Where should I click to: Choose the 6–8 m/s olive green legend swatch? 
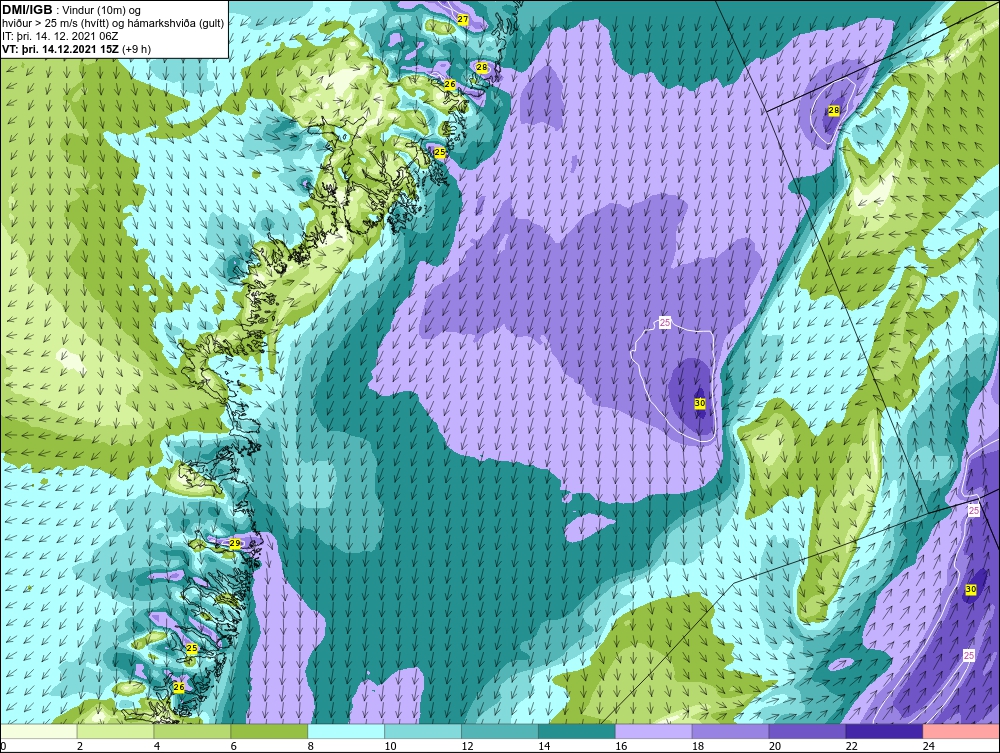coord(269,731)
